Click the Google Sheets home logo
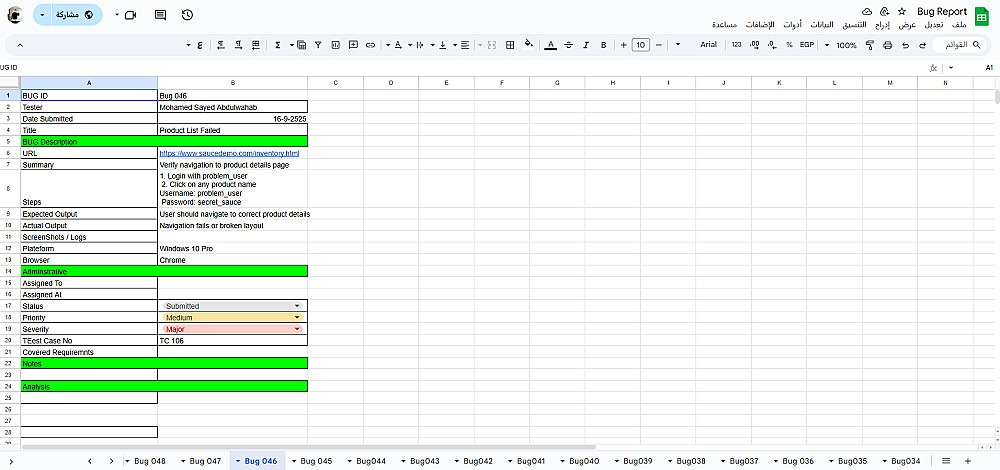This screenshot has height=470, width=1000. [x=981, y=15]
